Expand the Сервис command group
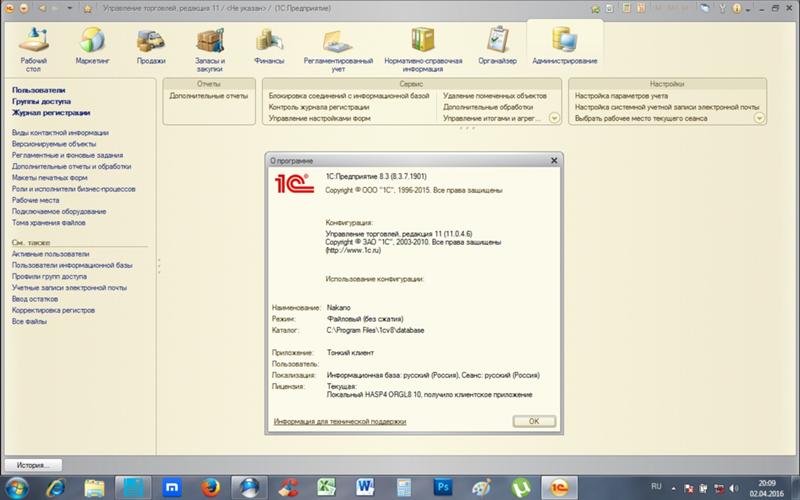800x500 pixels. [554, 118]
